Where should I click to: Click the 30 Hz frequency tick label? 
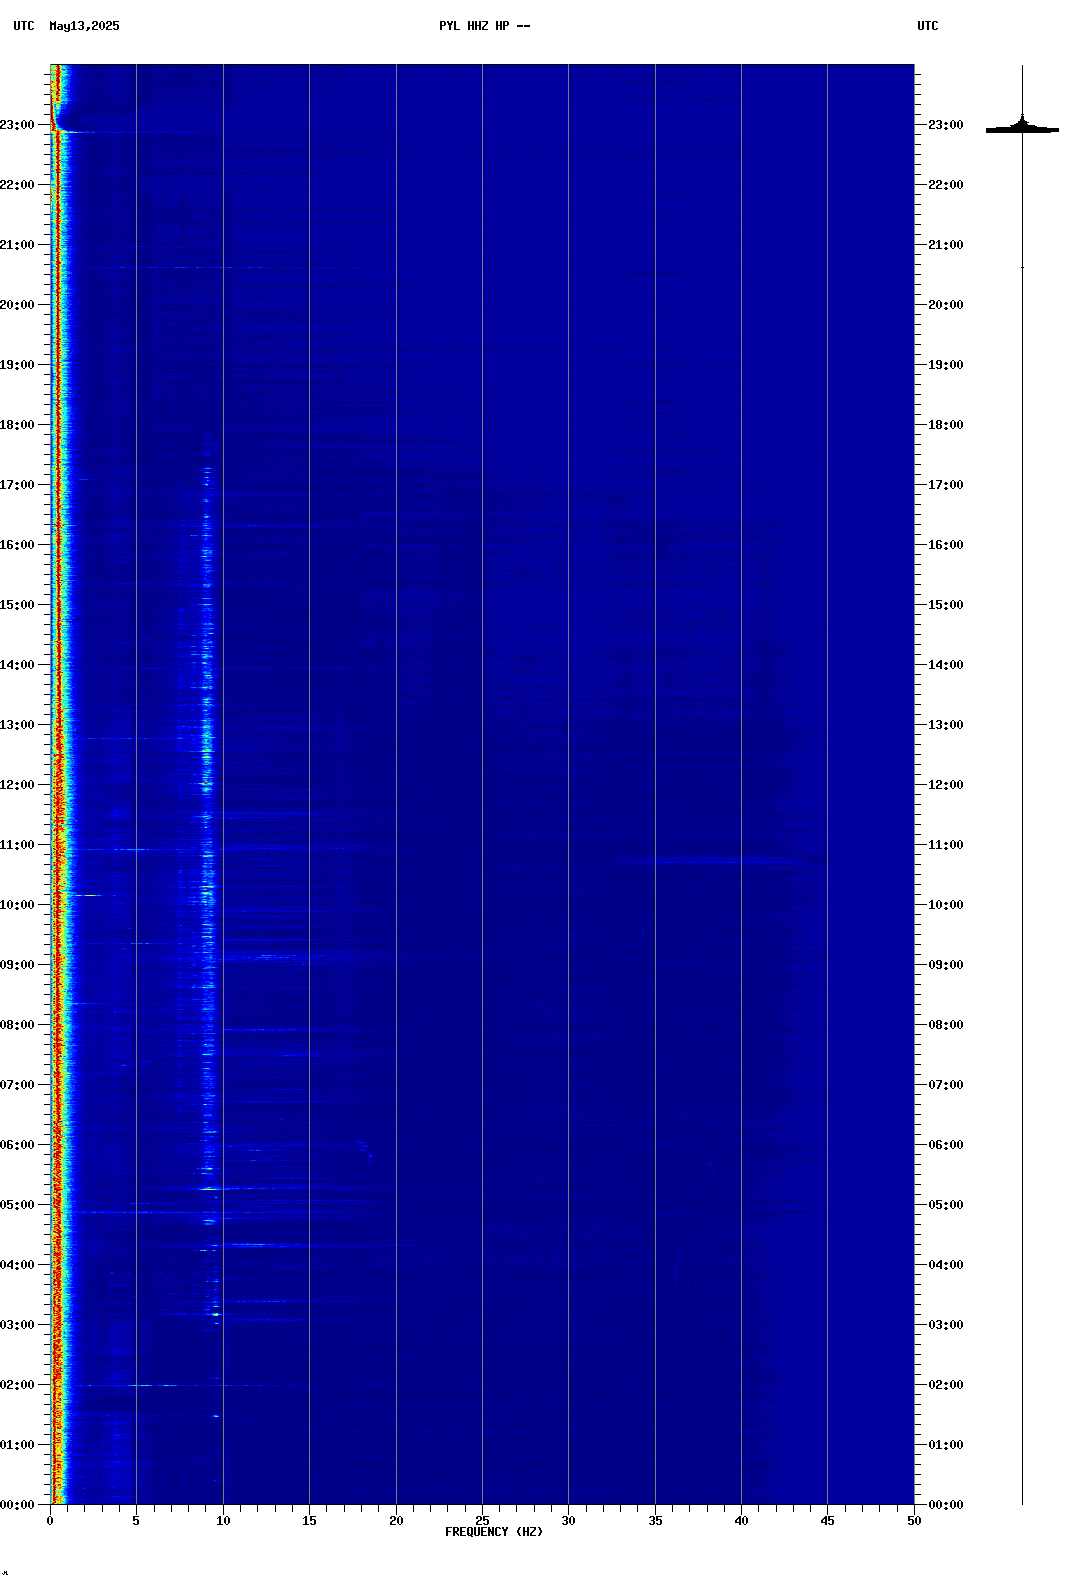pos(568,1521)
